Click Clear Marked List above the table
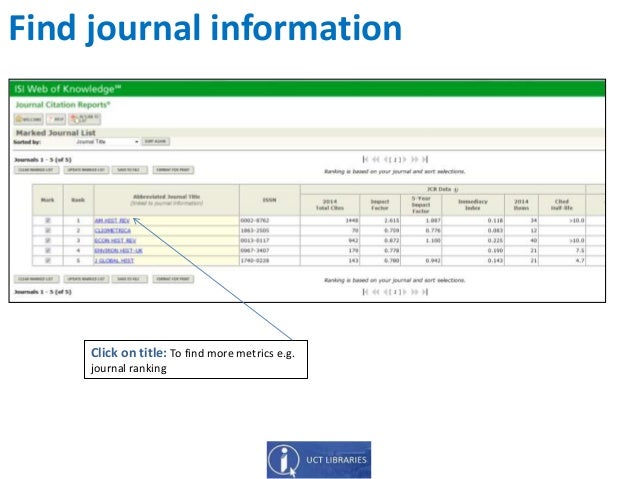 point(37,170)
